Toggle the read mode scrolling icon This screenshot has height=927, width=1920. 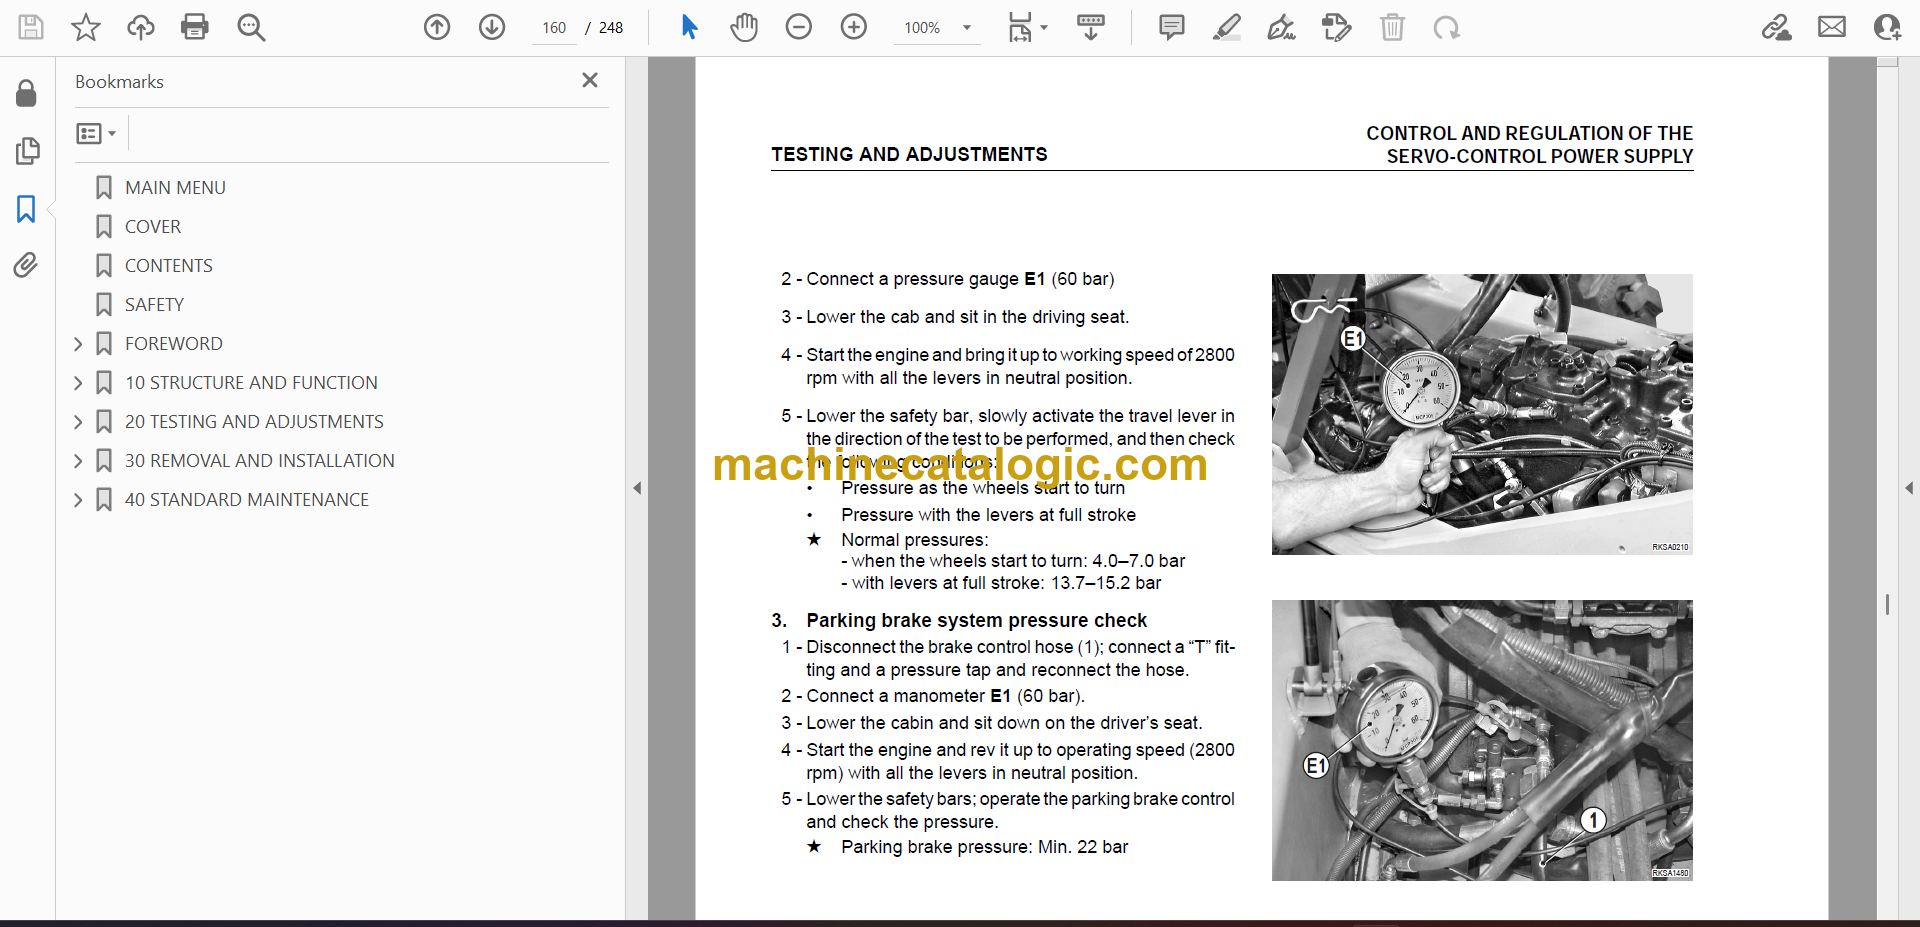pos(1091,27)
